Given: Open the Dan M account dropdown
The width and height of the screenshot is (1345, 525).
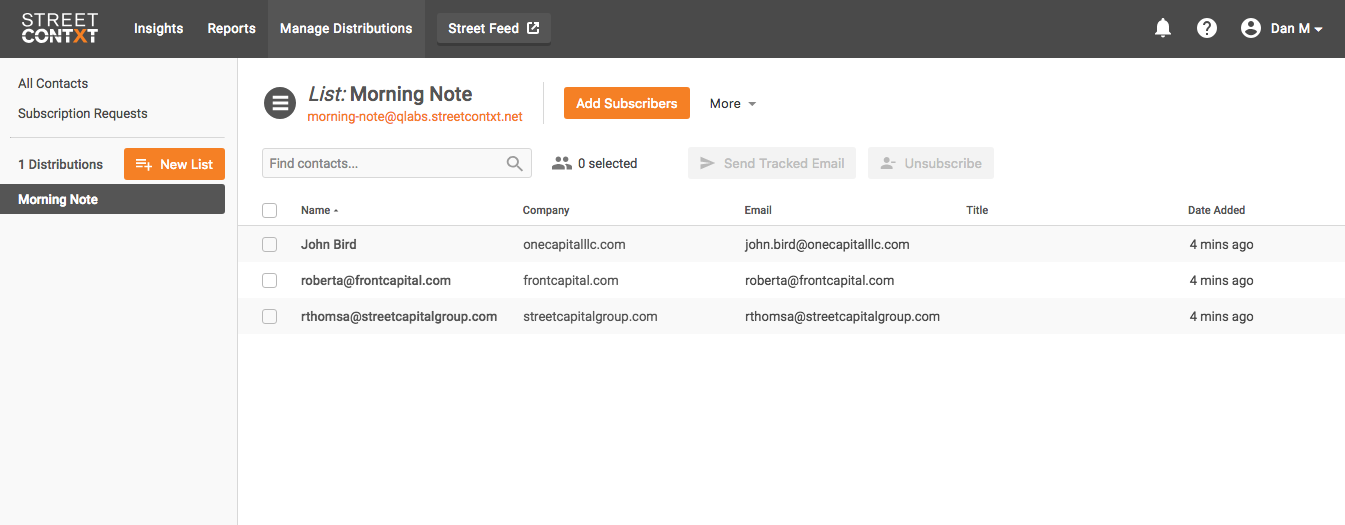Looking at the screenshot, I should pyautogui.click(x=1296, y=29).
